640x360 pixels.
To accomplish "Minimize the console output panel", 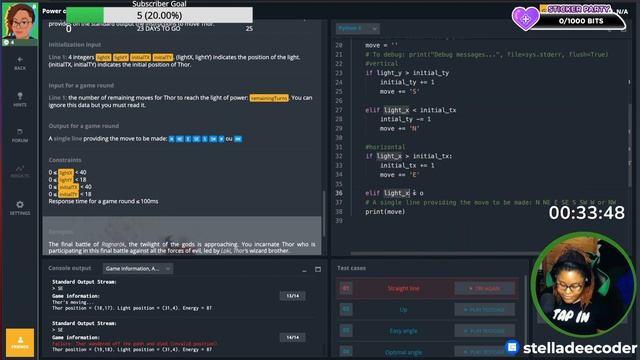I will (304, 269).
